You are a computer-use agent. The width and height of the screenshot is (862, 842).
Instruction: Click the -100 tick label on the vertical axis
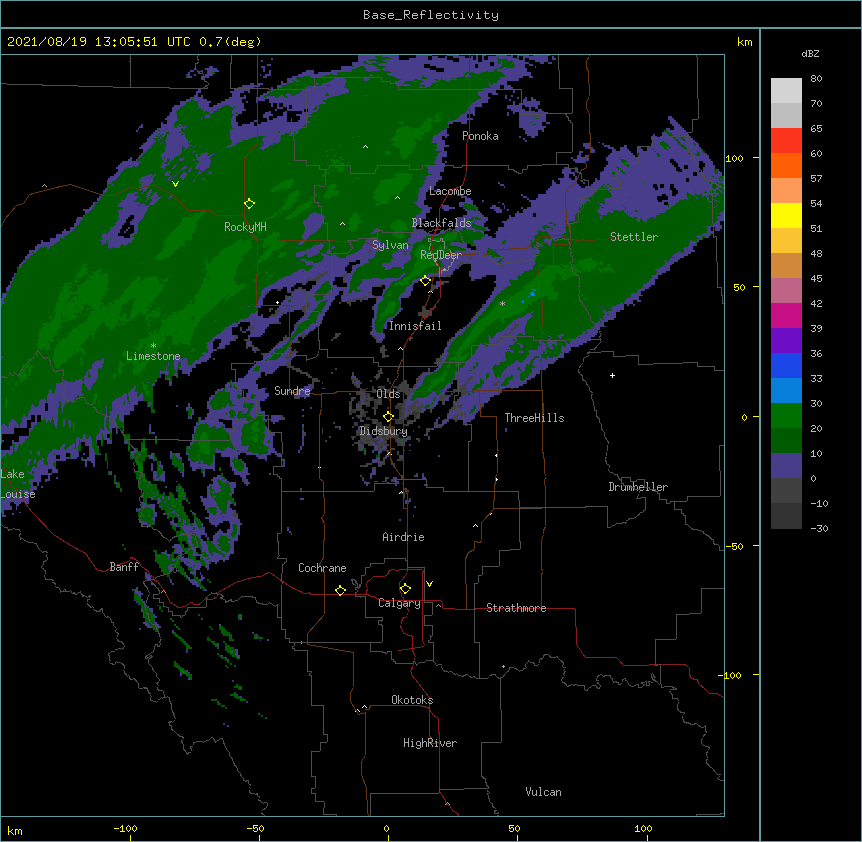[731, 675]
